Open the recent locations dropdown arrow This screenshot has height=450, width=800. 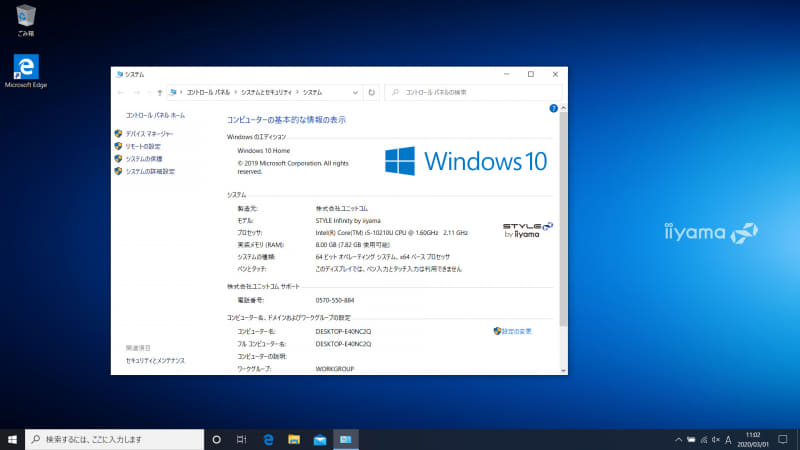[148, 92]
